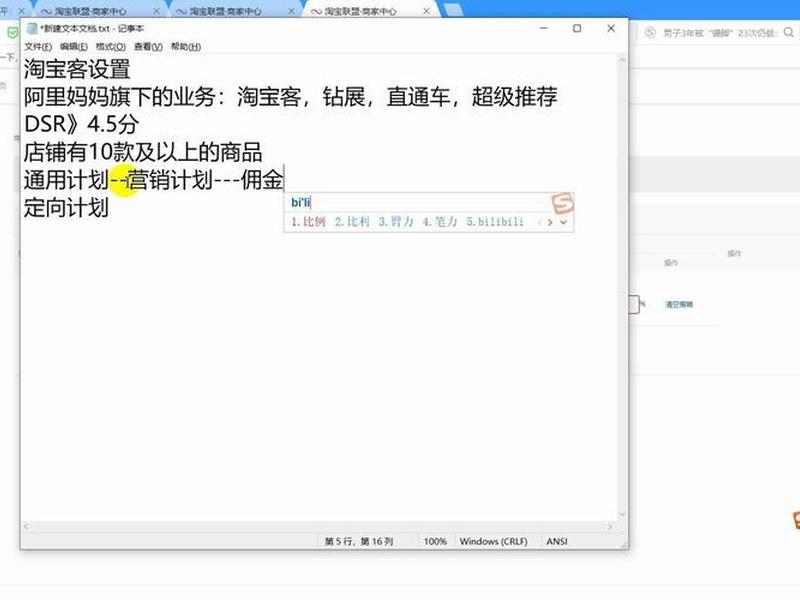Click the bi'li pinyin input composition
Image resolution: width=800 pixels, height=600 pixels.
coord(301,202)
